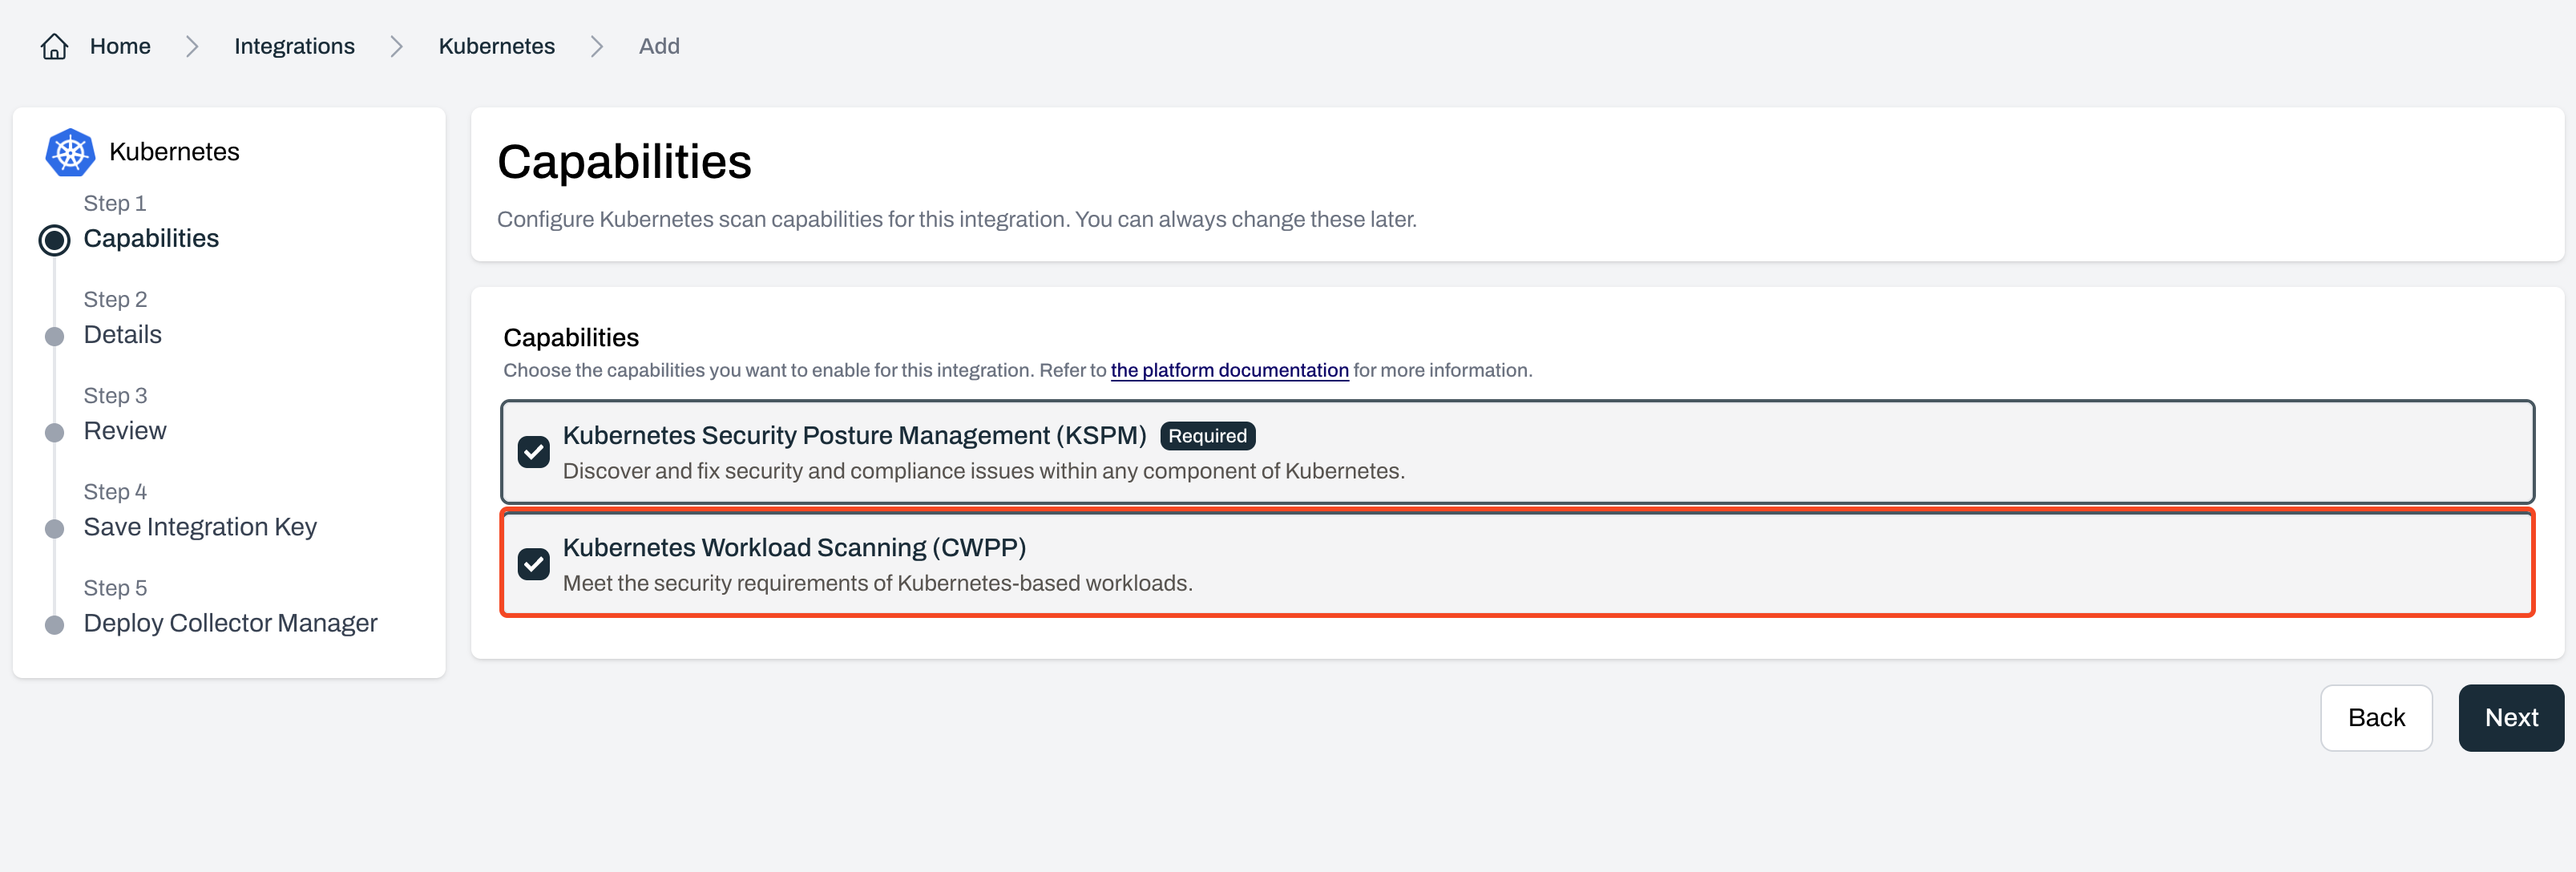This screenshot has width=2576, height=872.
Task: Click the Step 3 Review circle indicator
Action: click(x=55, y=432)
